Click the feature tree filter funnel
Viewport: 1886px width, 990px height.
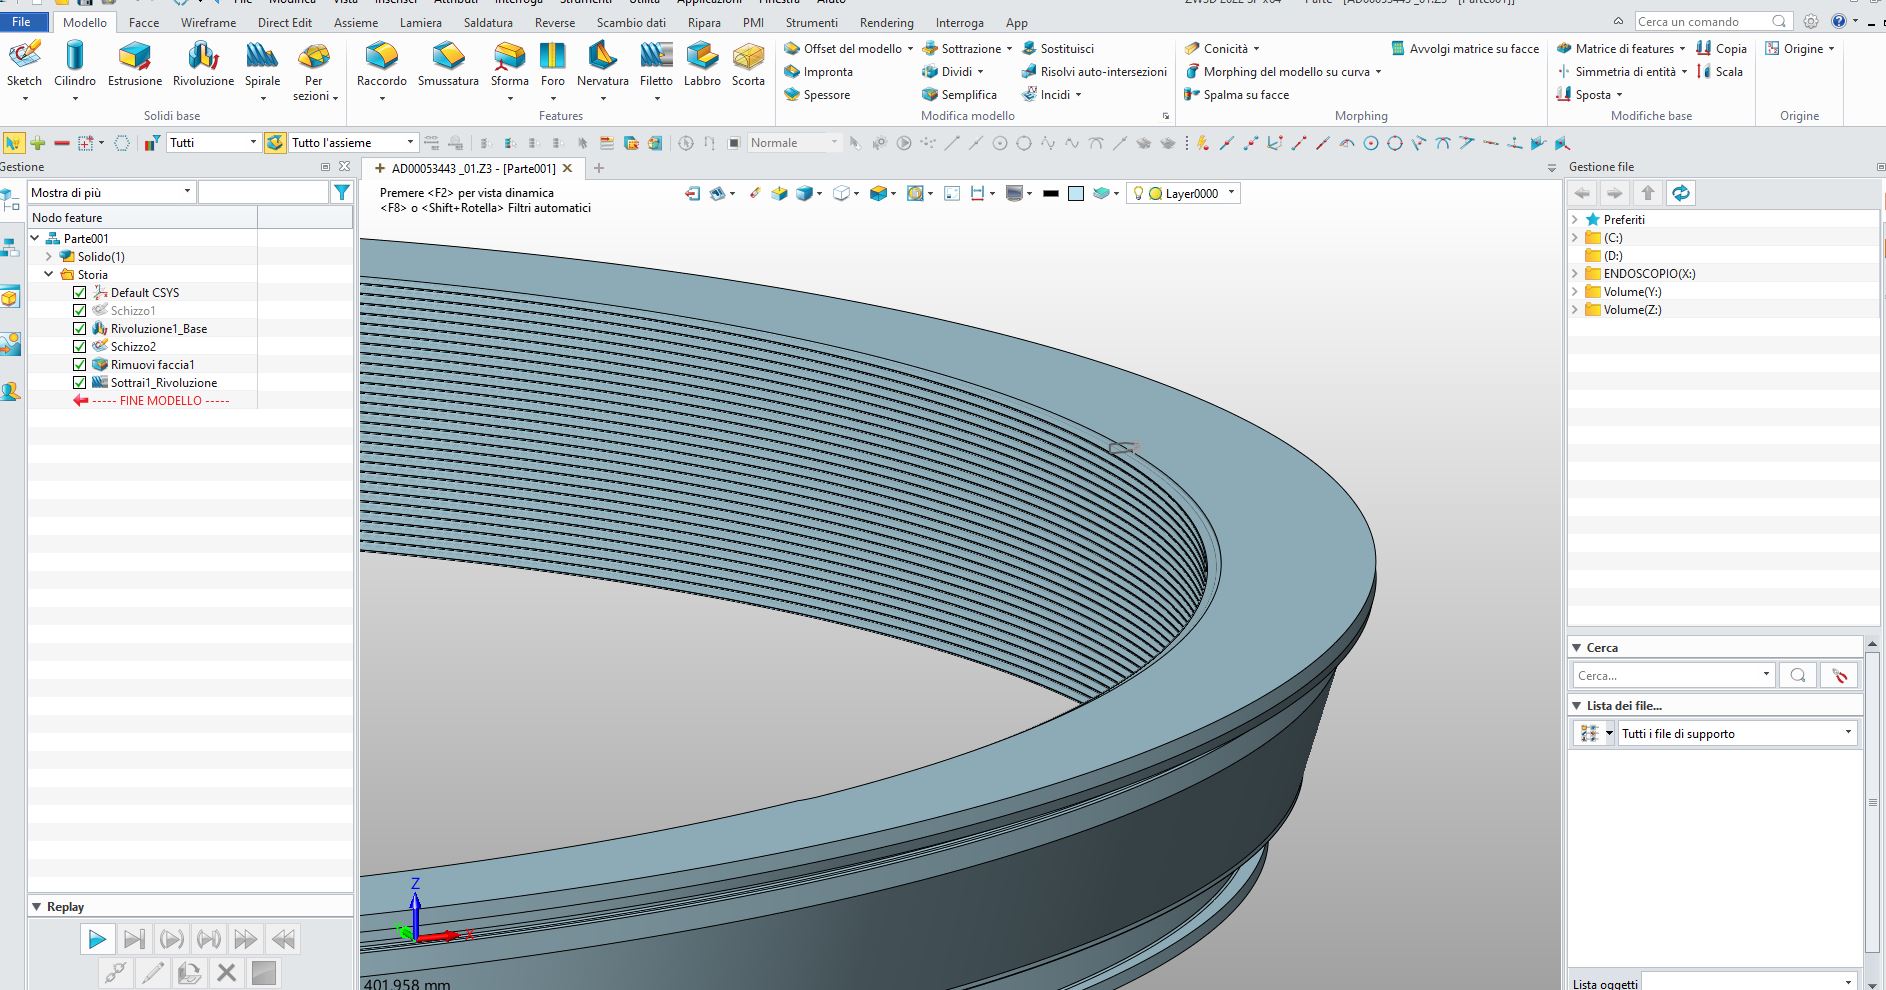(342, 192)
